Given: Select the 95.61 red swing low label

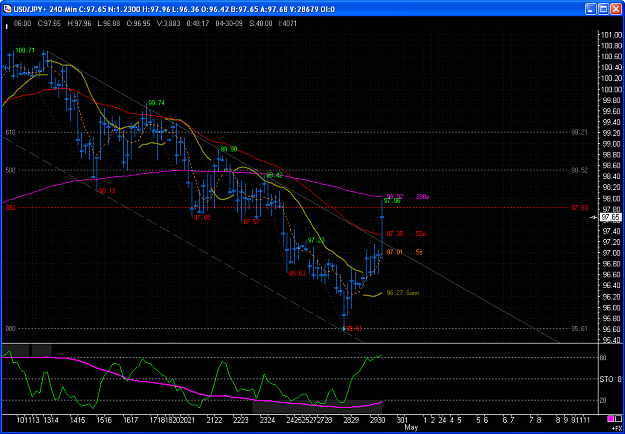Looking at the screenshot, I should tap(354, 329).
